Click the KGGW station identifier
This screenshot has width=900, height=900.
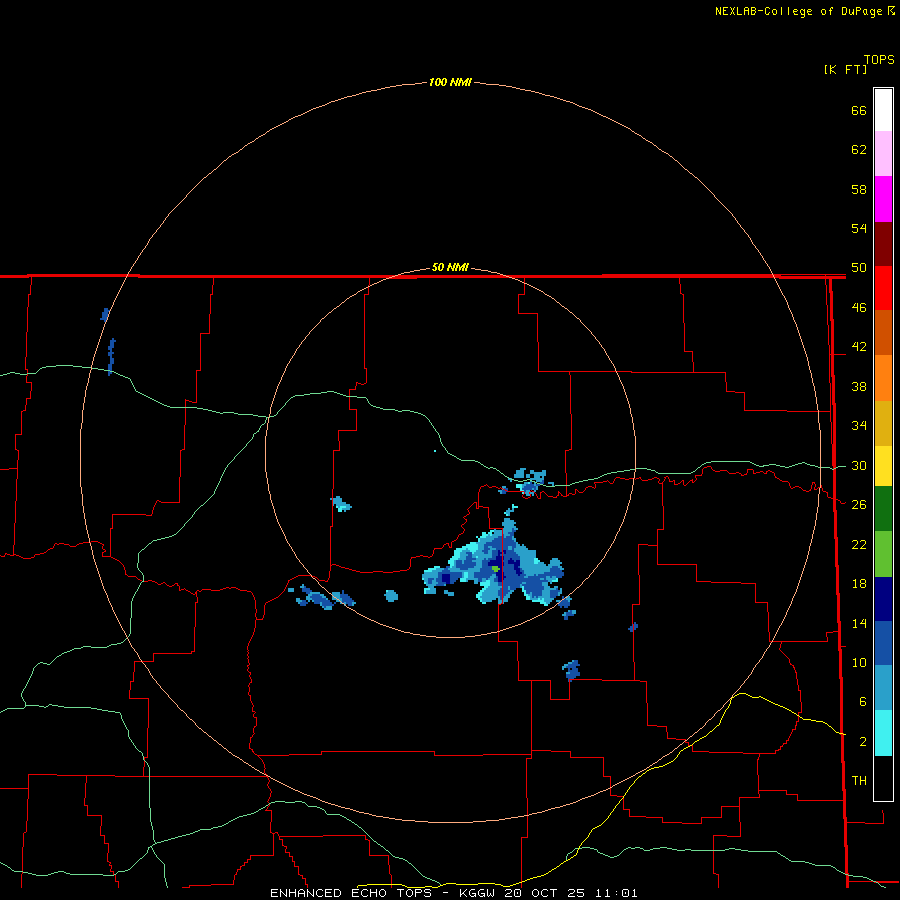point(476,893)
